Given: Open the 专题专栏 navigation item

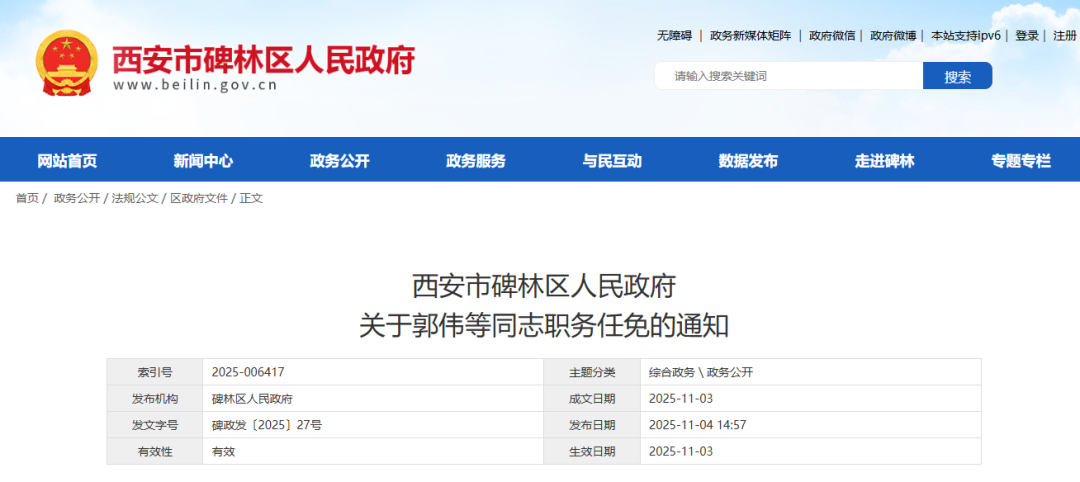Looking at the screenshot, I should tap(1021, 160).
